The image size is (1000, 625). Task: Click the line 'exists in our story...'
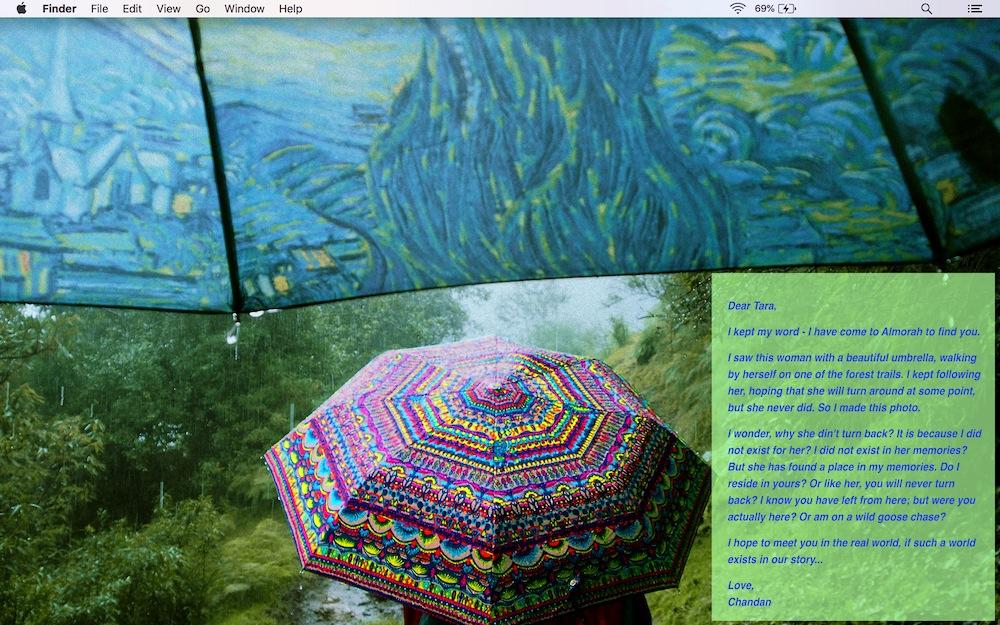coord(775,559)
